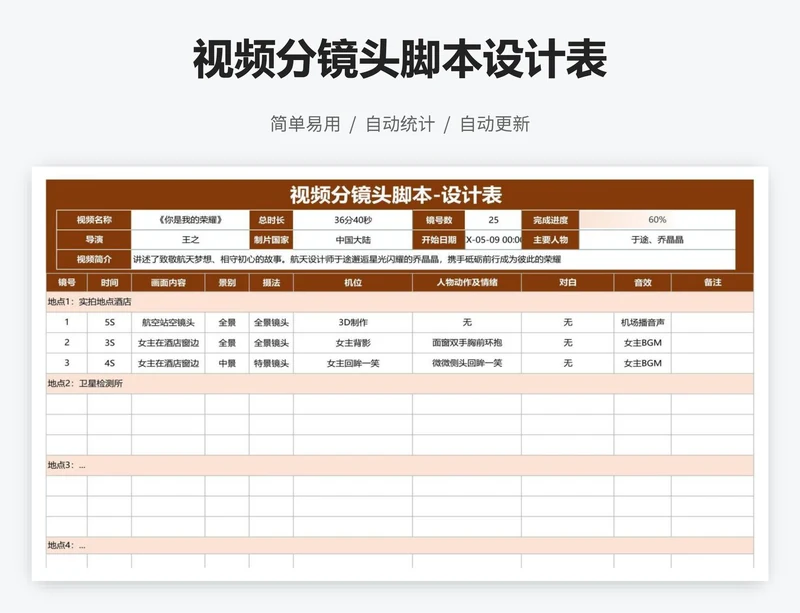Click the 人物动作及情绪 column header
Viewport: 800px width, 613px height.
(467, 283)
